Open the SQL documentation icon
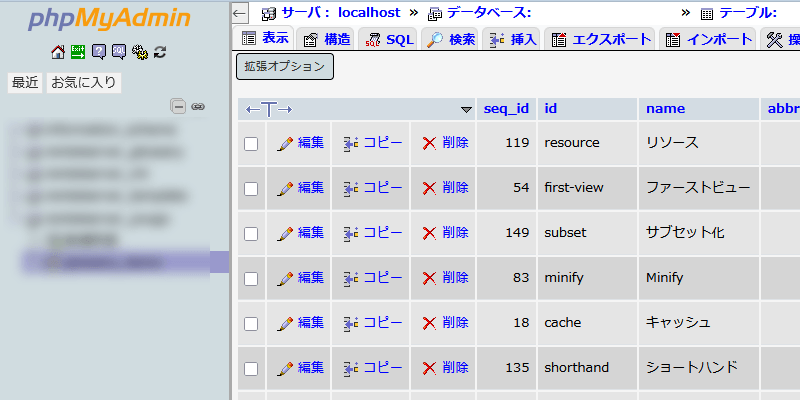The image size is (800, 400). (x=119, y=52)
